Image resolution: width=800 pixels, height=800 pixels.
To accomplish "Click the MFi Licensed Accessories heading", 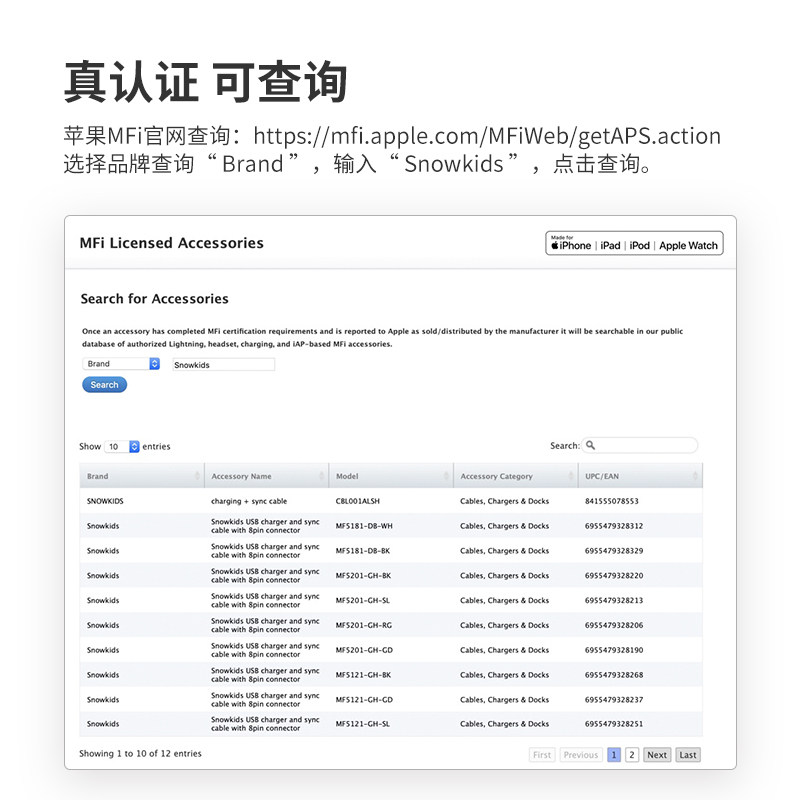I will [171, 243].
